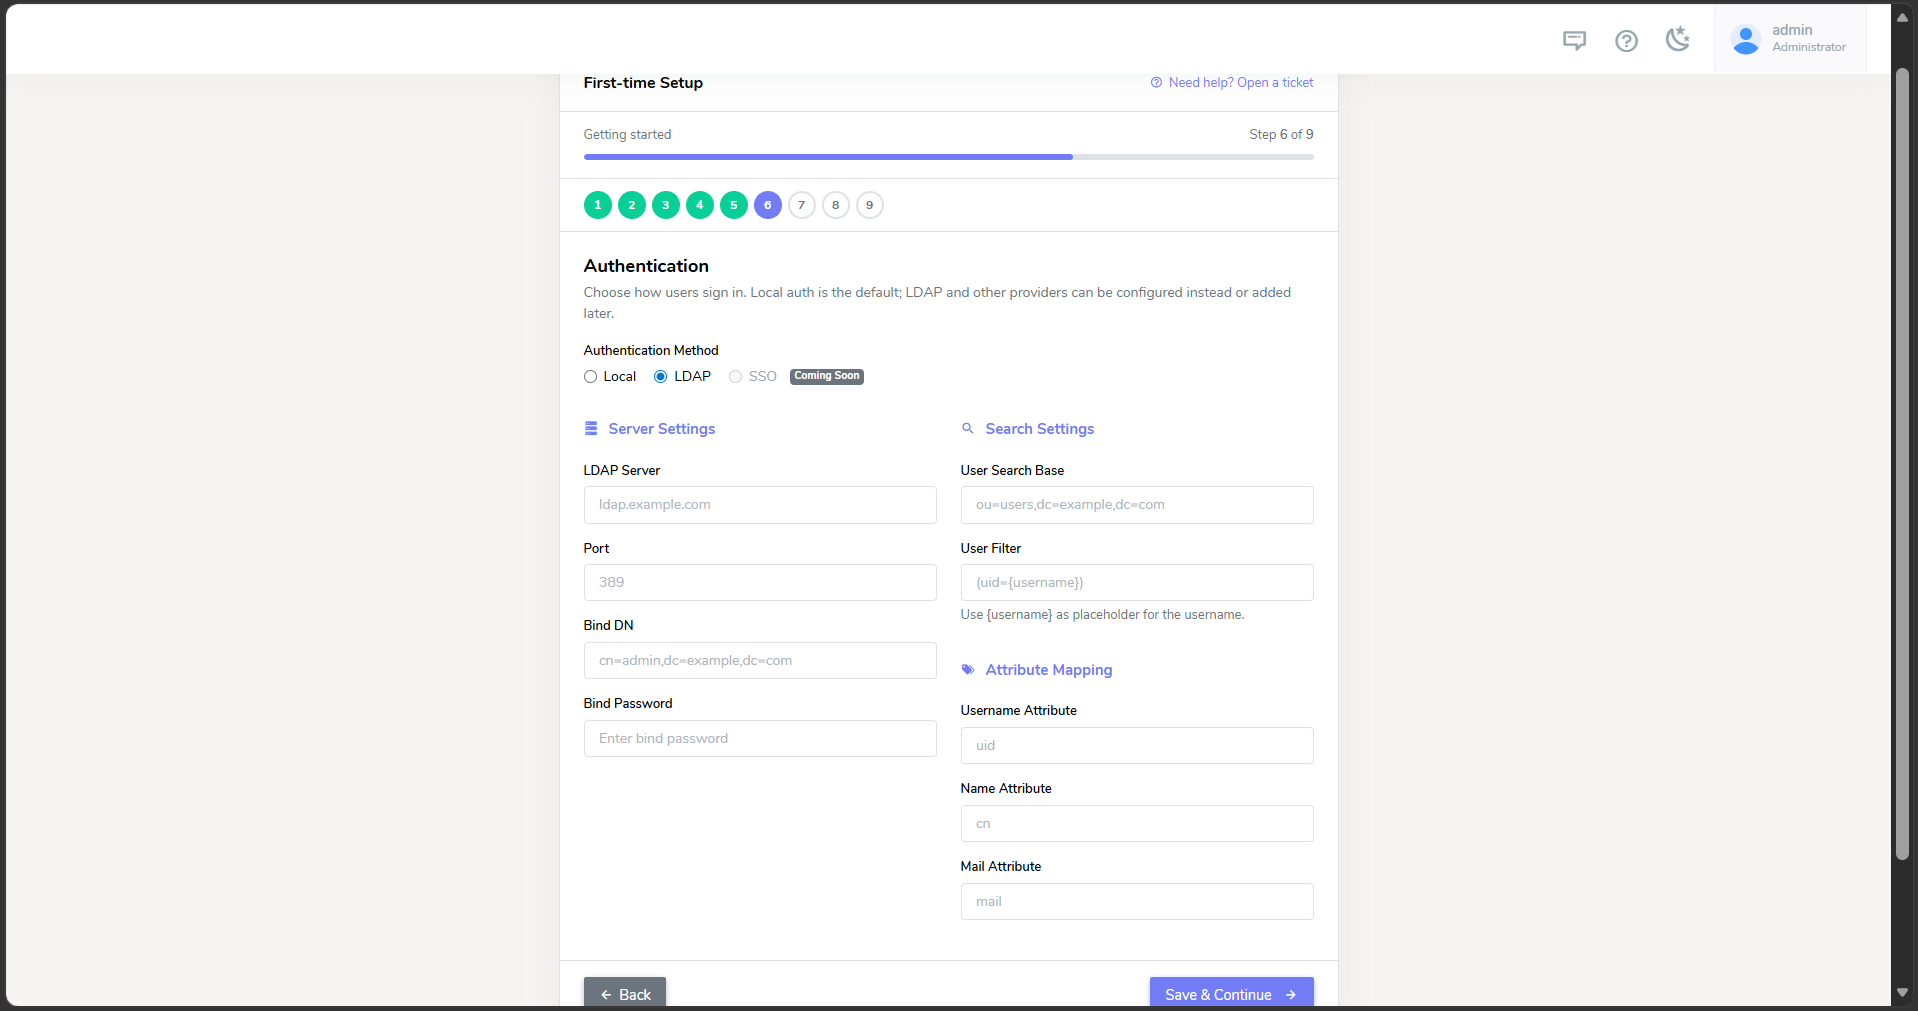Screen dimensions: 1918x1011
Task: Click the Server Settings section icon
Action: point(591,428)
